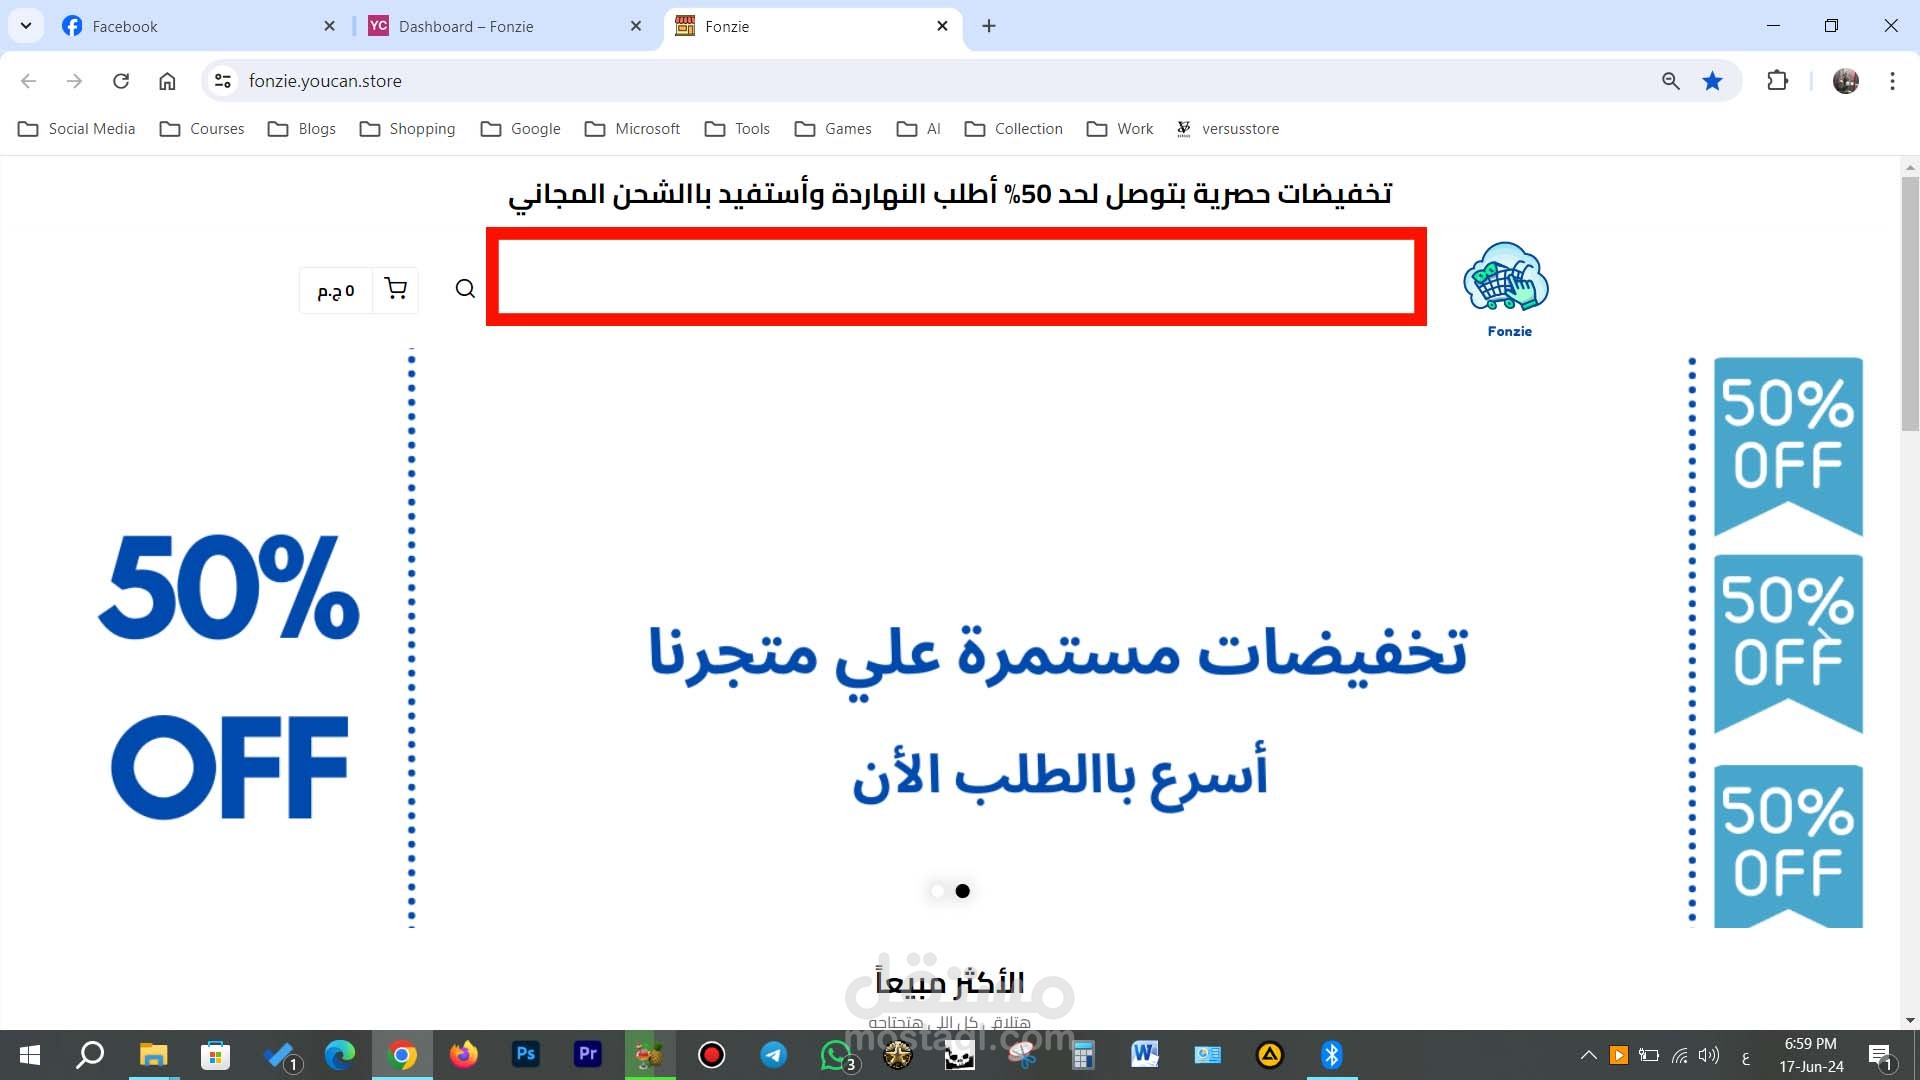Image resolution: width=1920 pixels, height=1080 pixels.
Task: Click the store search magnifier icon
Action: (x=465, y=289)
